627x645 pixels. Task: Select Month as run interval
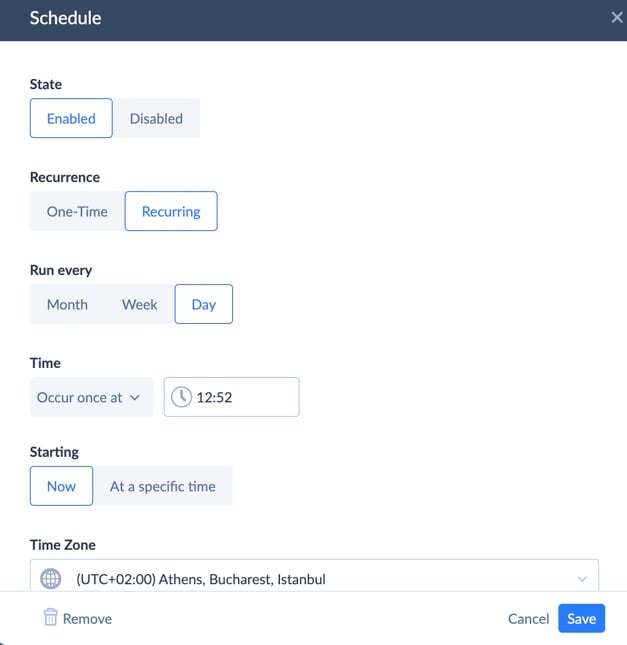(x=67, y=304)
